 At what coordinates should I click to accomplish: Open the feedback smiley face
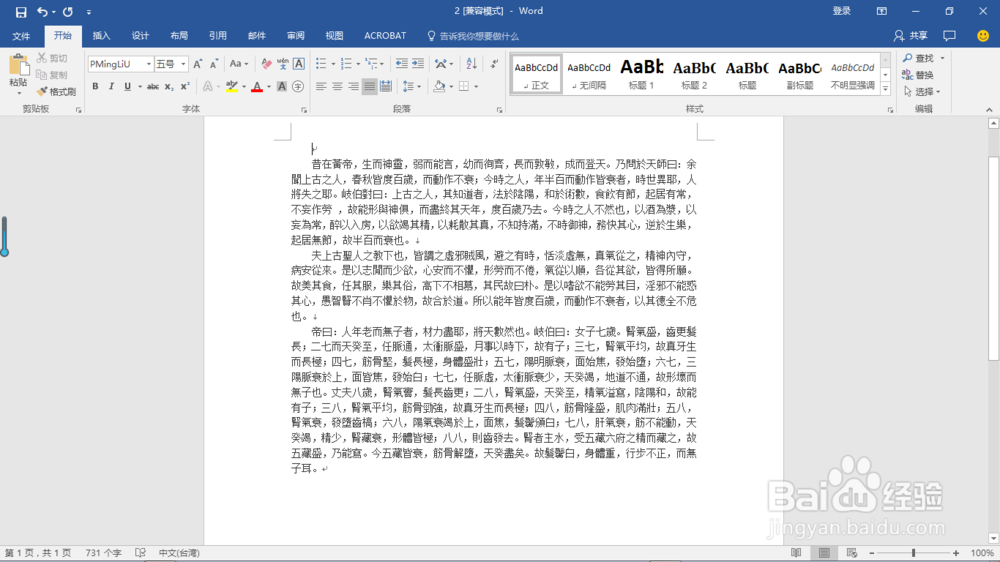pos(983,36)
